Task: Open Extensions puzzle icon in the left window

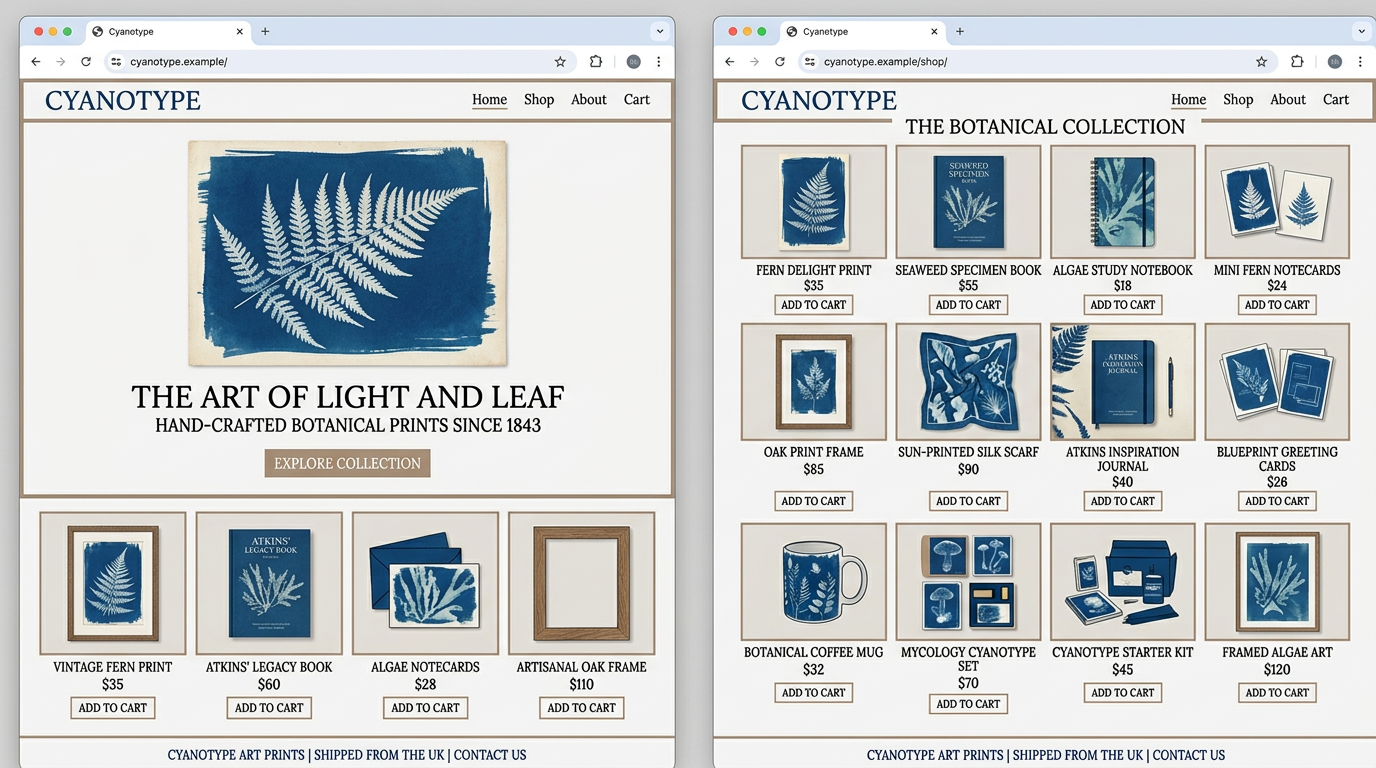Action: click(596, 62)
